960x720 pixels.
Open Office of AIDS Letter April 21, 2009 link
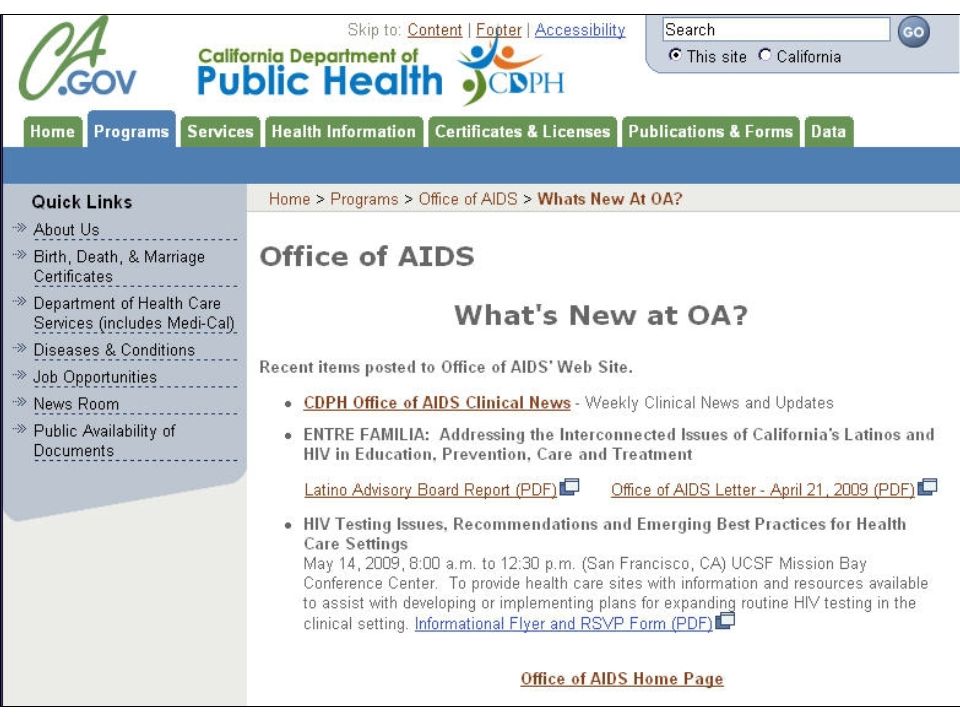tap(763, 489)
